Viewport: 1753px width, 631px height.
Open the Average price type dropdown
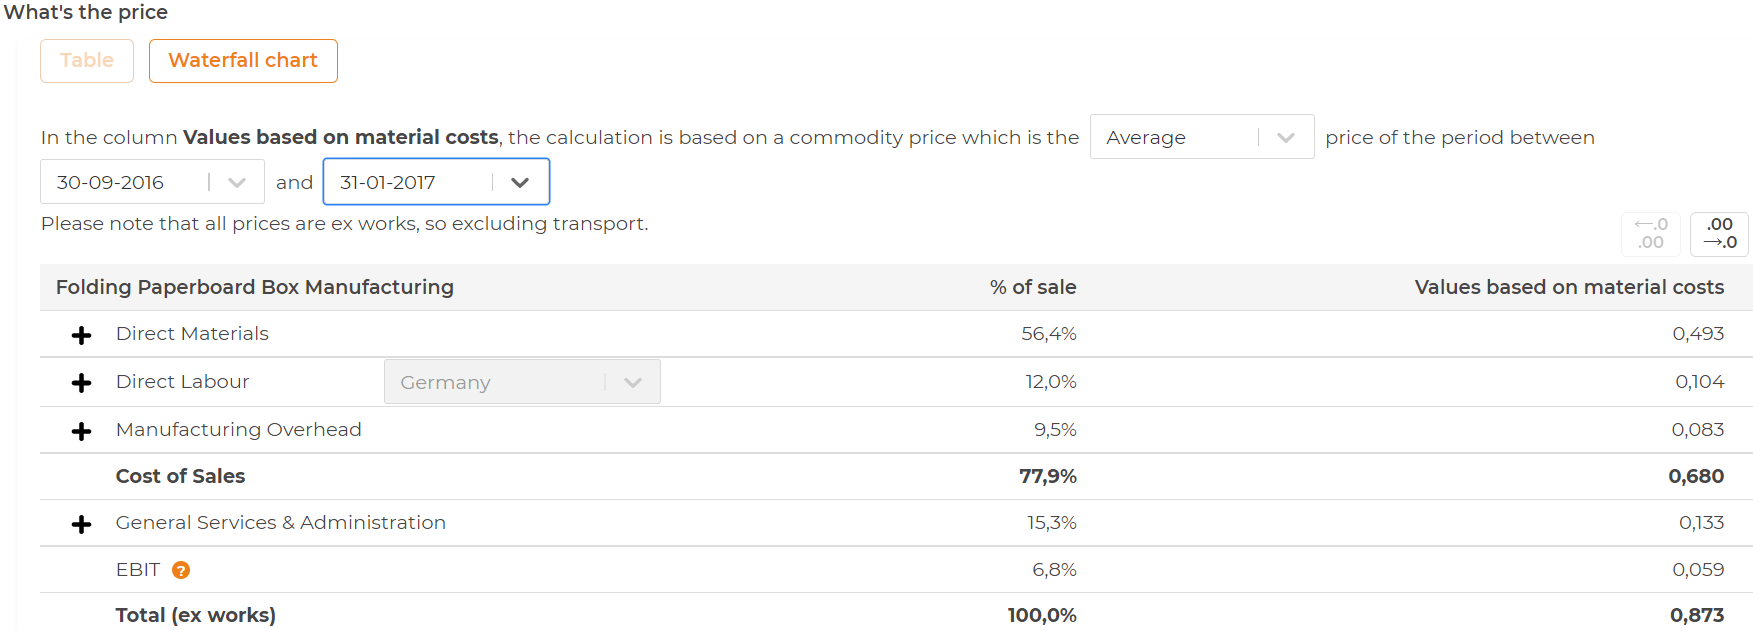(1285, 136)
